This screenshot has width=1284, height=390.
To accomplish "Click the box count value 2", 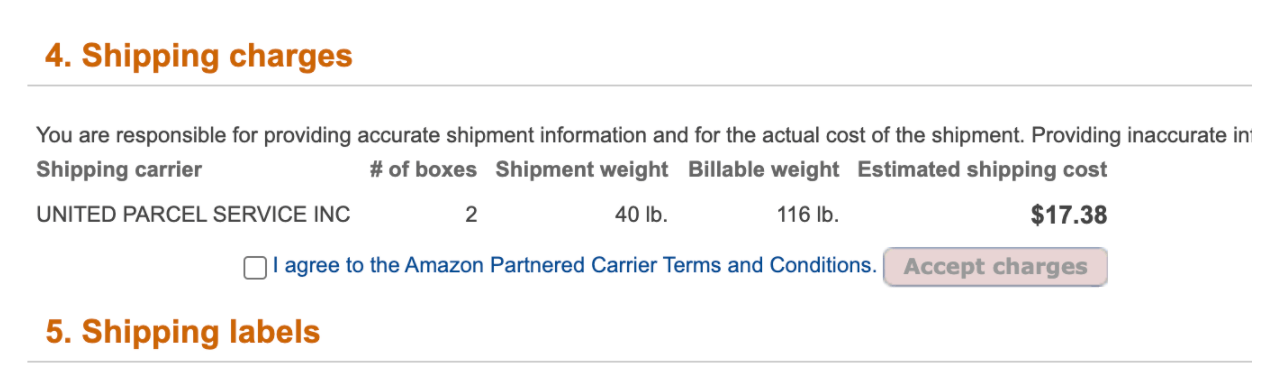I will (471, 214).
